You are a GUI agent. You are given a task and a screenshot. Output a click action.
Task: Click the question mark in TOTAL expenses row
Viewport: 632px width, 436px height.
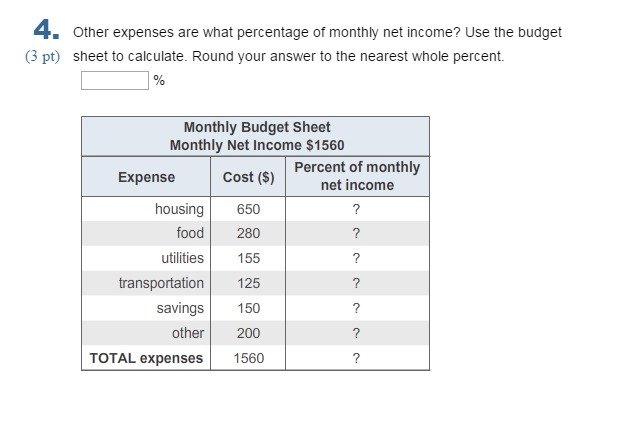point(356,358)
